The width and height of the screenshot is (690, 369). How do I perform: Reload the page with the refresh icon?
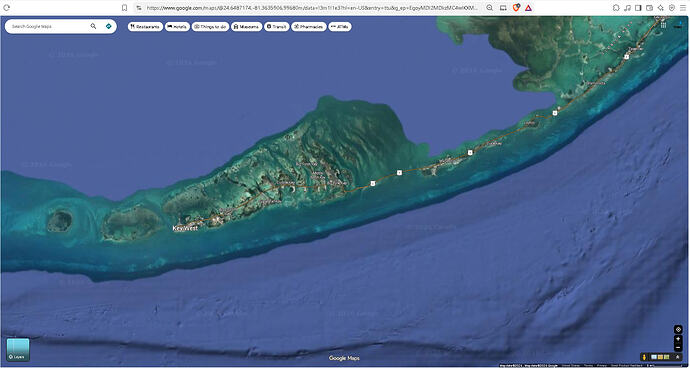(7, 7)
